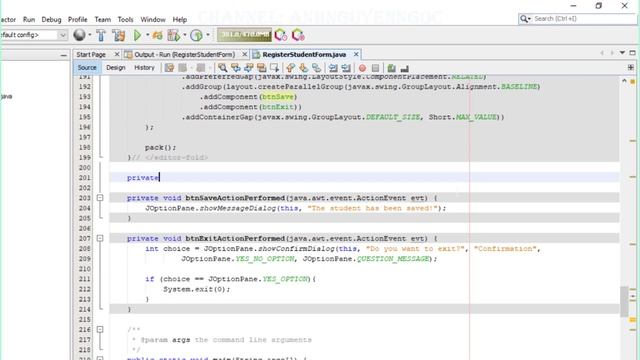
Task: Click second profiler icon beside memory bar
Action: coord(298,36)
